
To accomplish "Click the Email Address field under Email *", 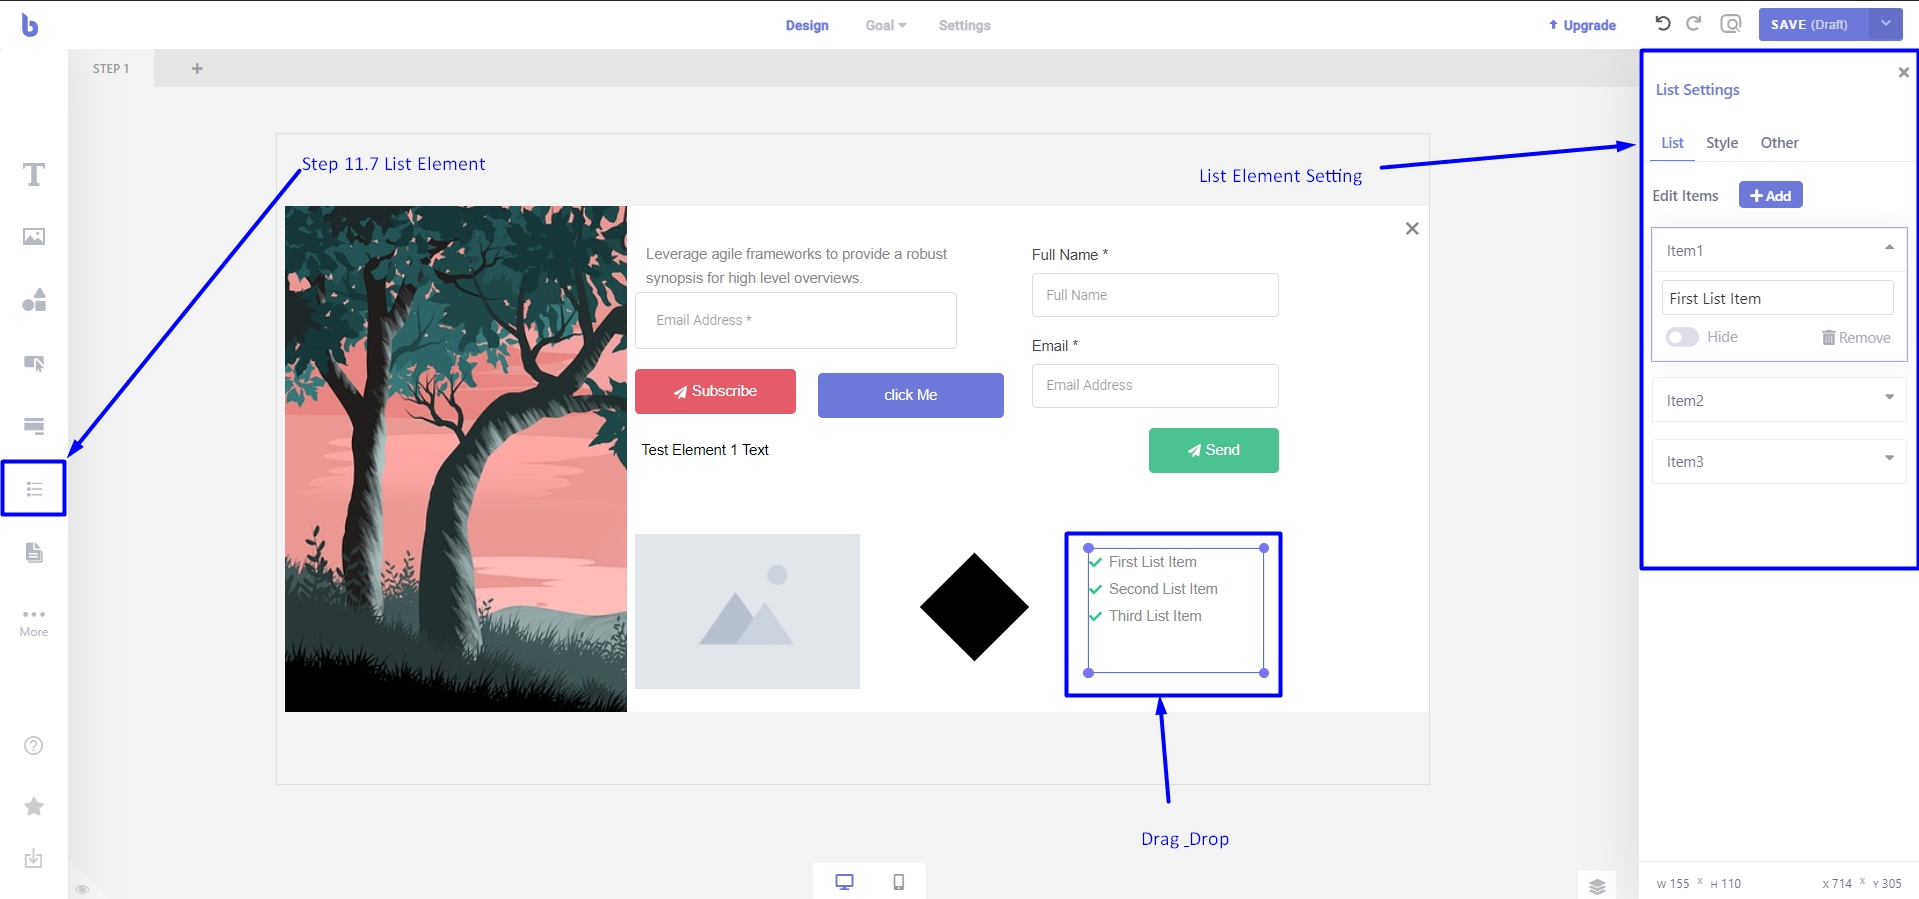I will [x=1155, y=386].
